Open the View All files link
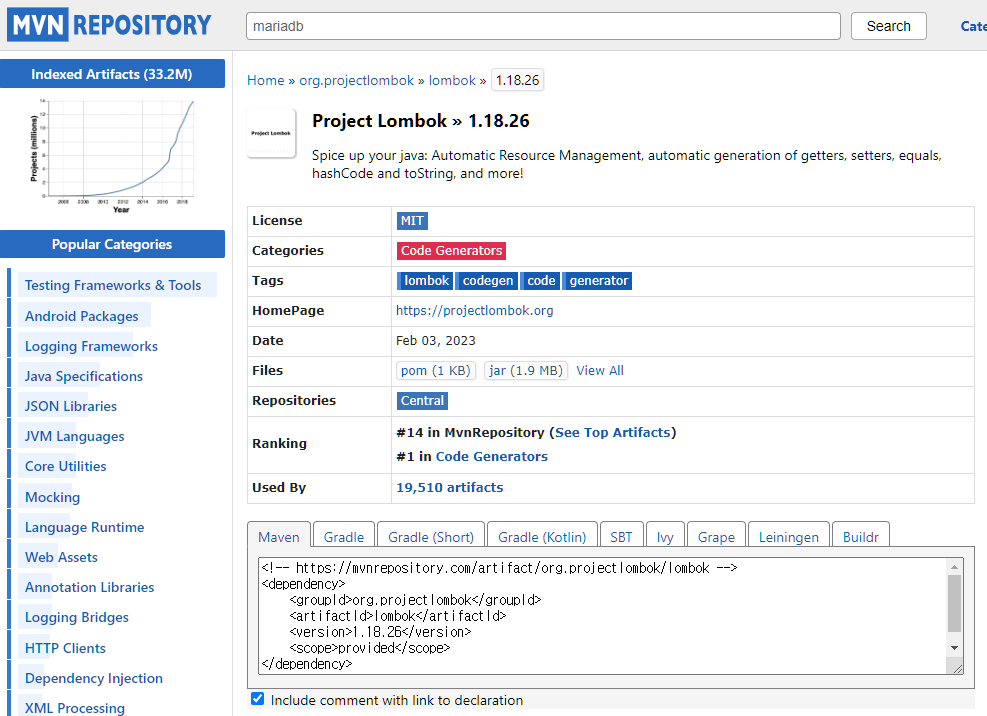The height and width of the screenshot is (716, 987). coord(600,370)
